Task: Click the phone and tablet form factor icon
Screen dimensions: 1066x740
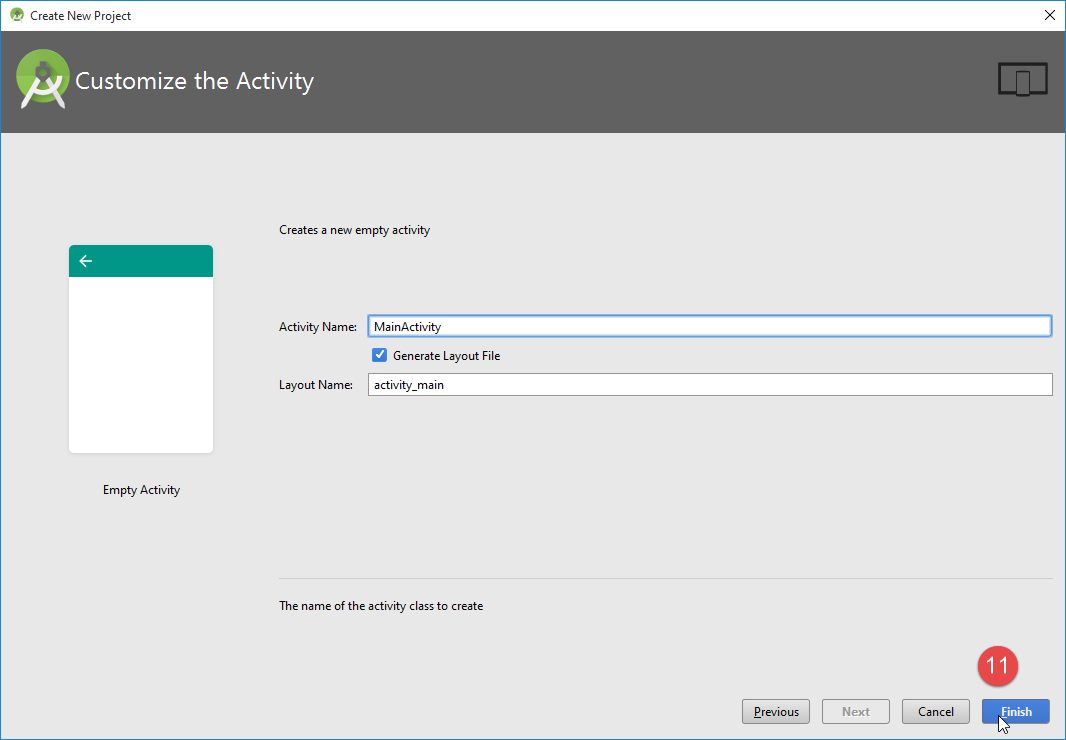Action: (x=1022, y=80)
